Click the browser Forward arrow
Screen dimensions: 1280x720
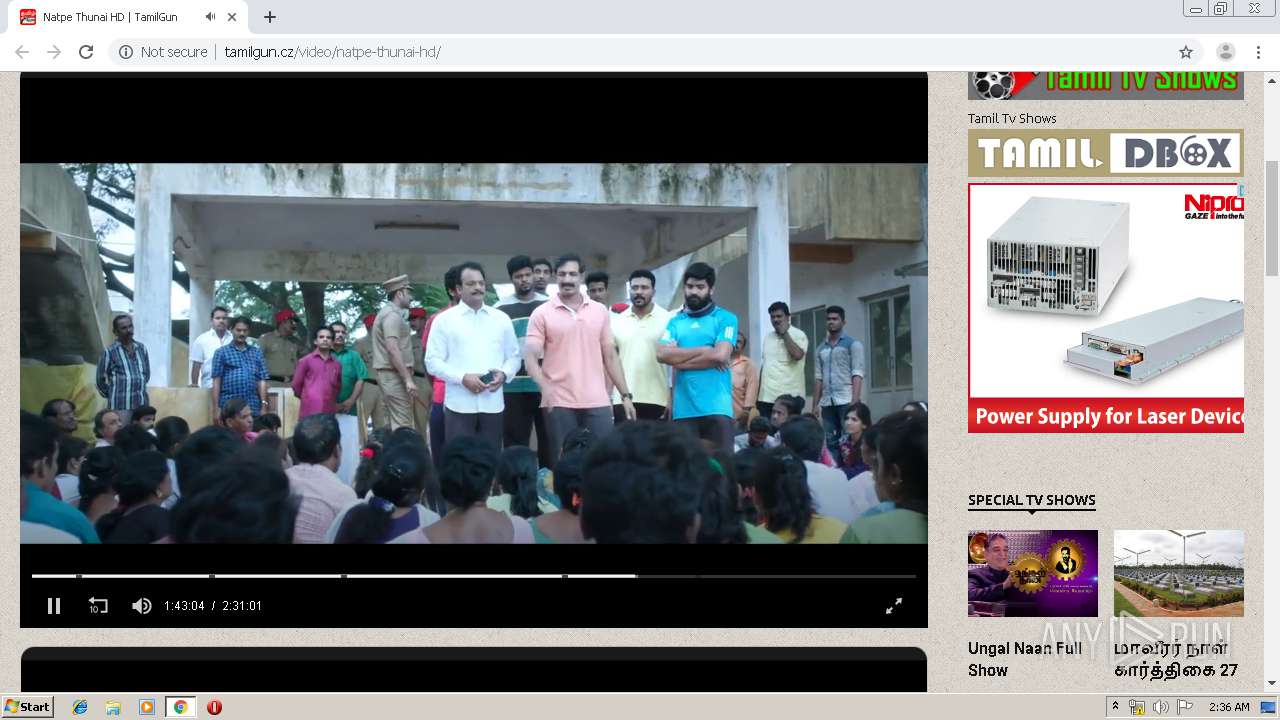[54, 52]
